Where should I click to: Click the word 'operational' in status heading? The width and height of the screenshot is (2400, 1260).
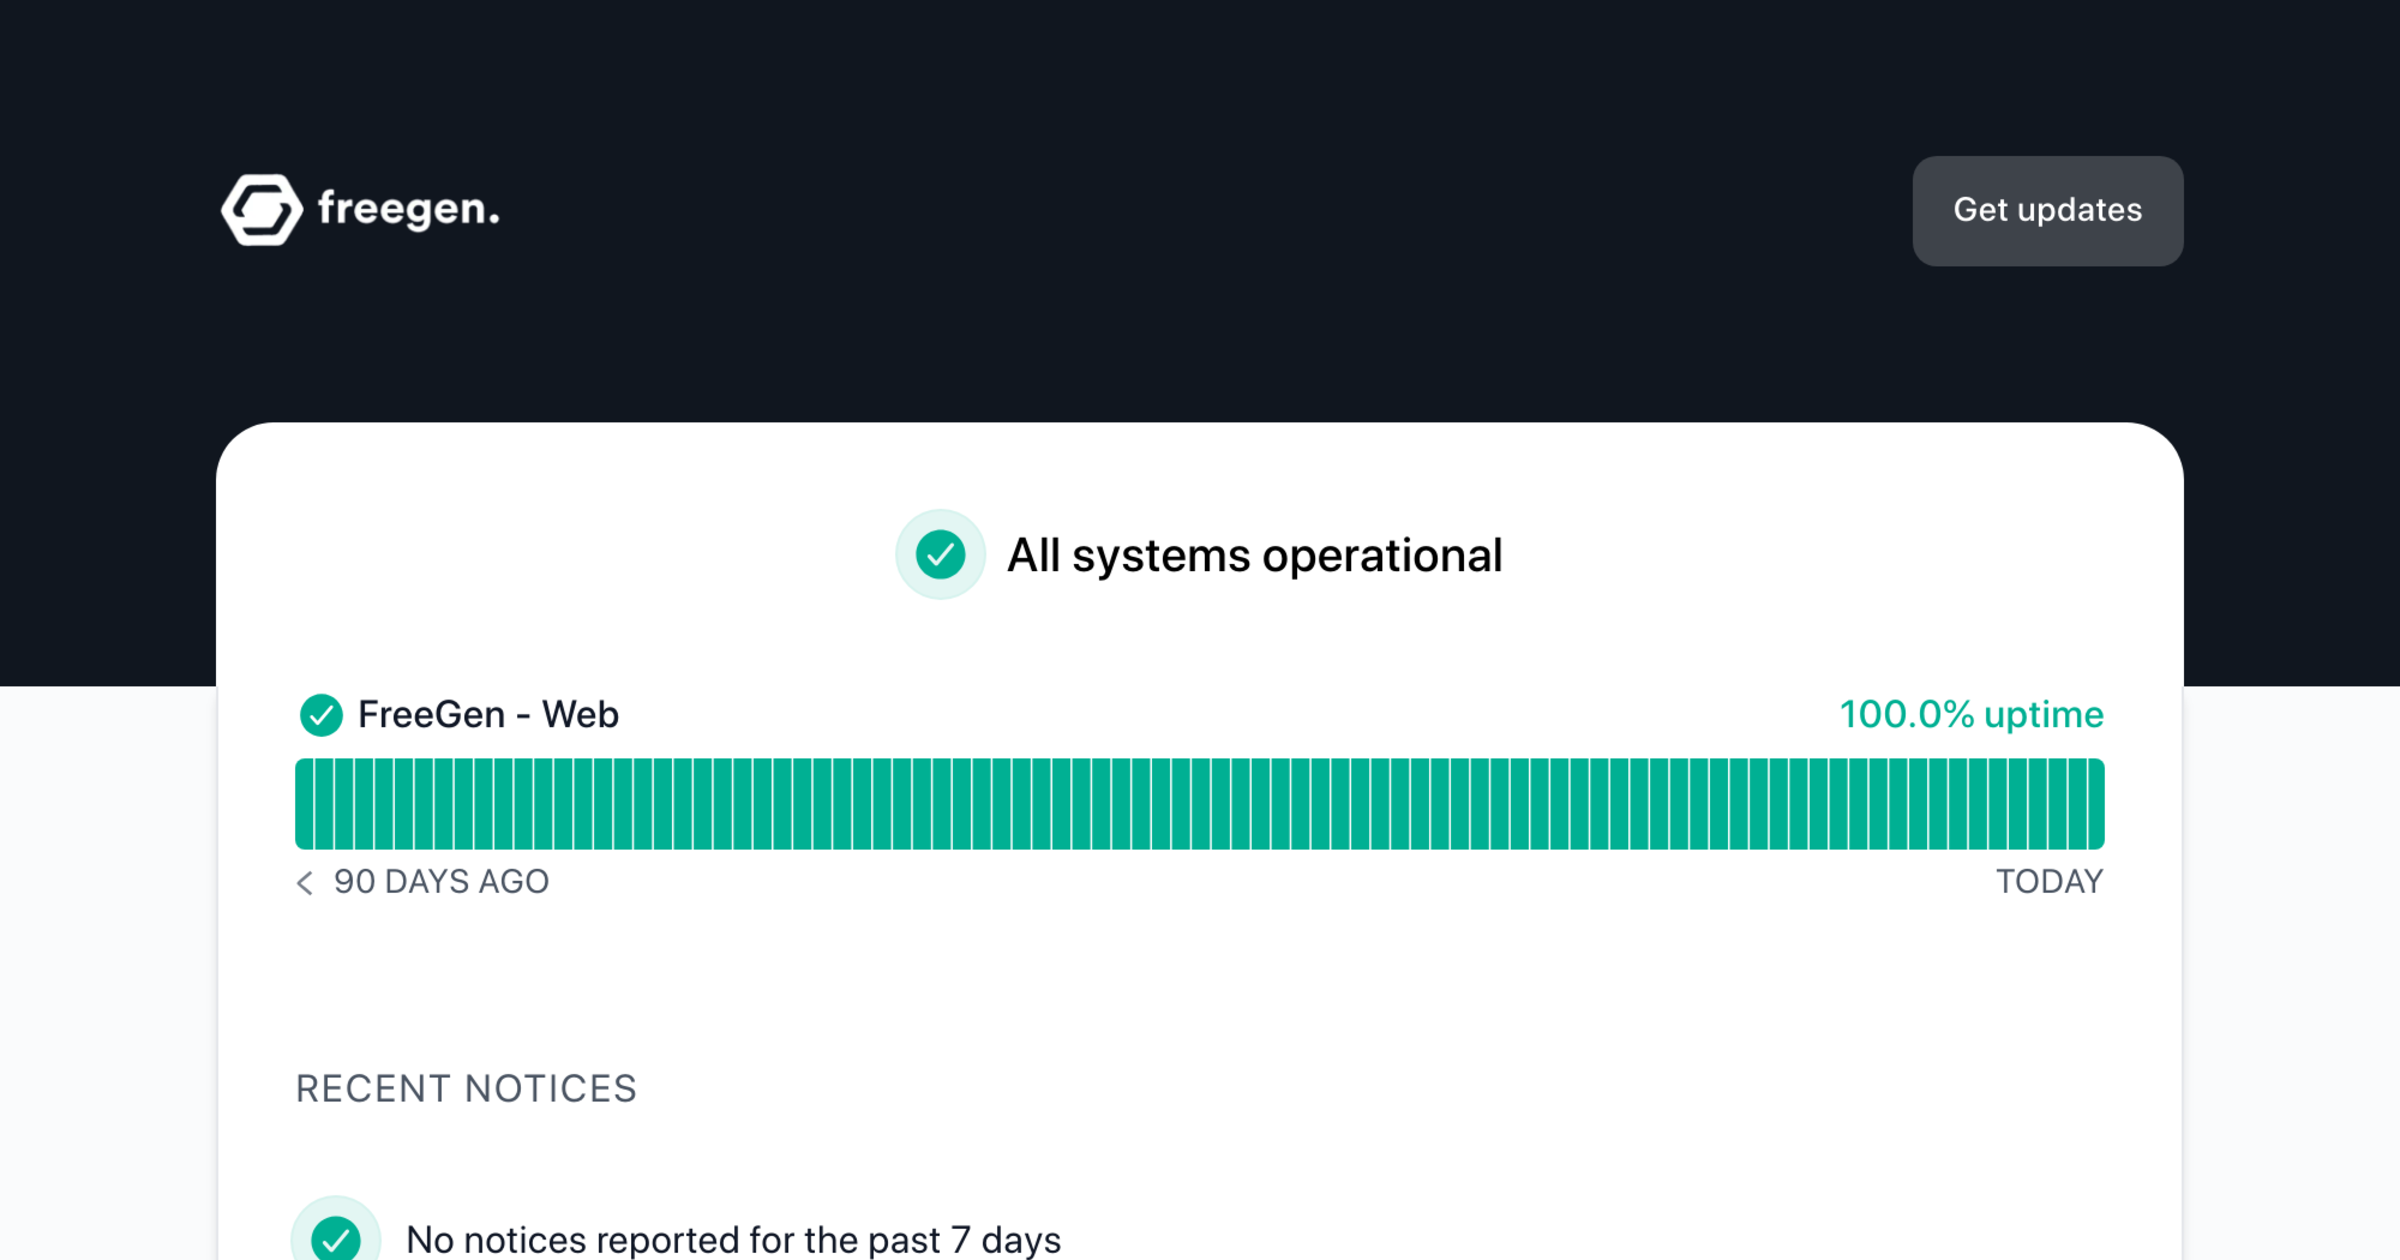pyautogui.click(x=1382, y=556)
